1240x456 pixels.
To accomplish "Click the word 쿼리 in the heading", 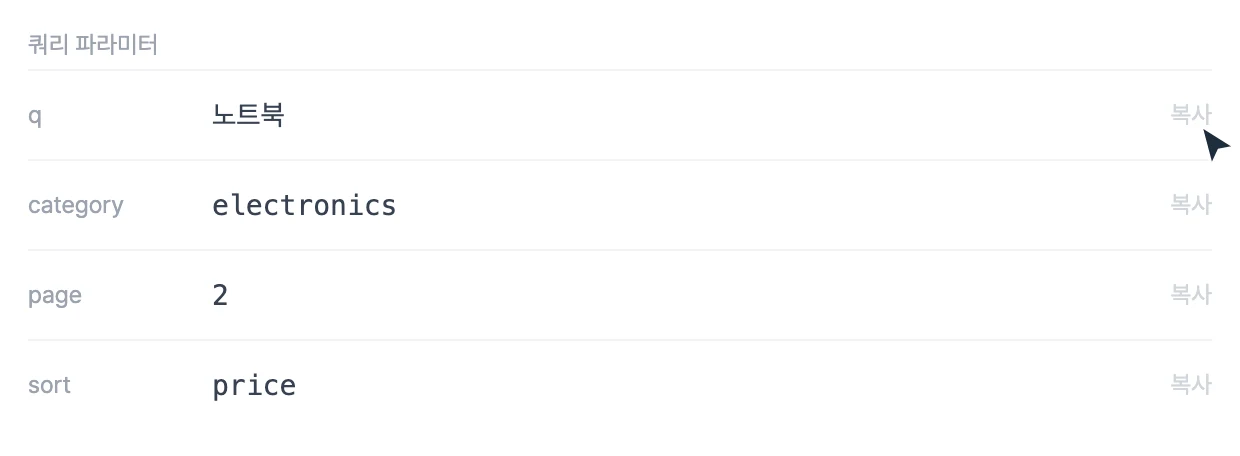I will point(47,45).
